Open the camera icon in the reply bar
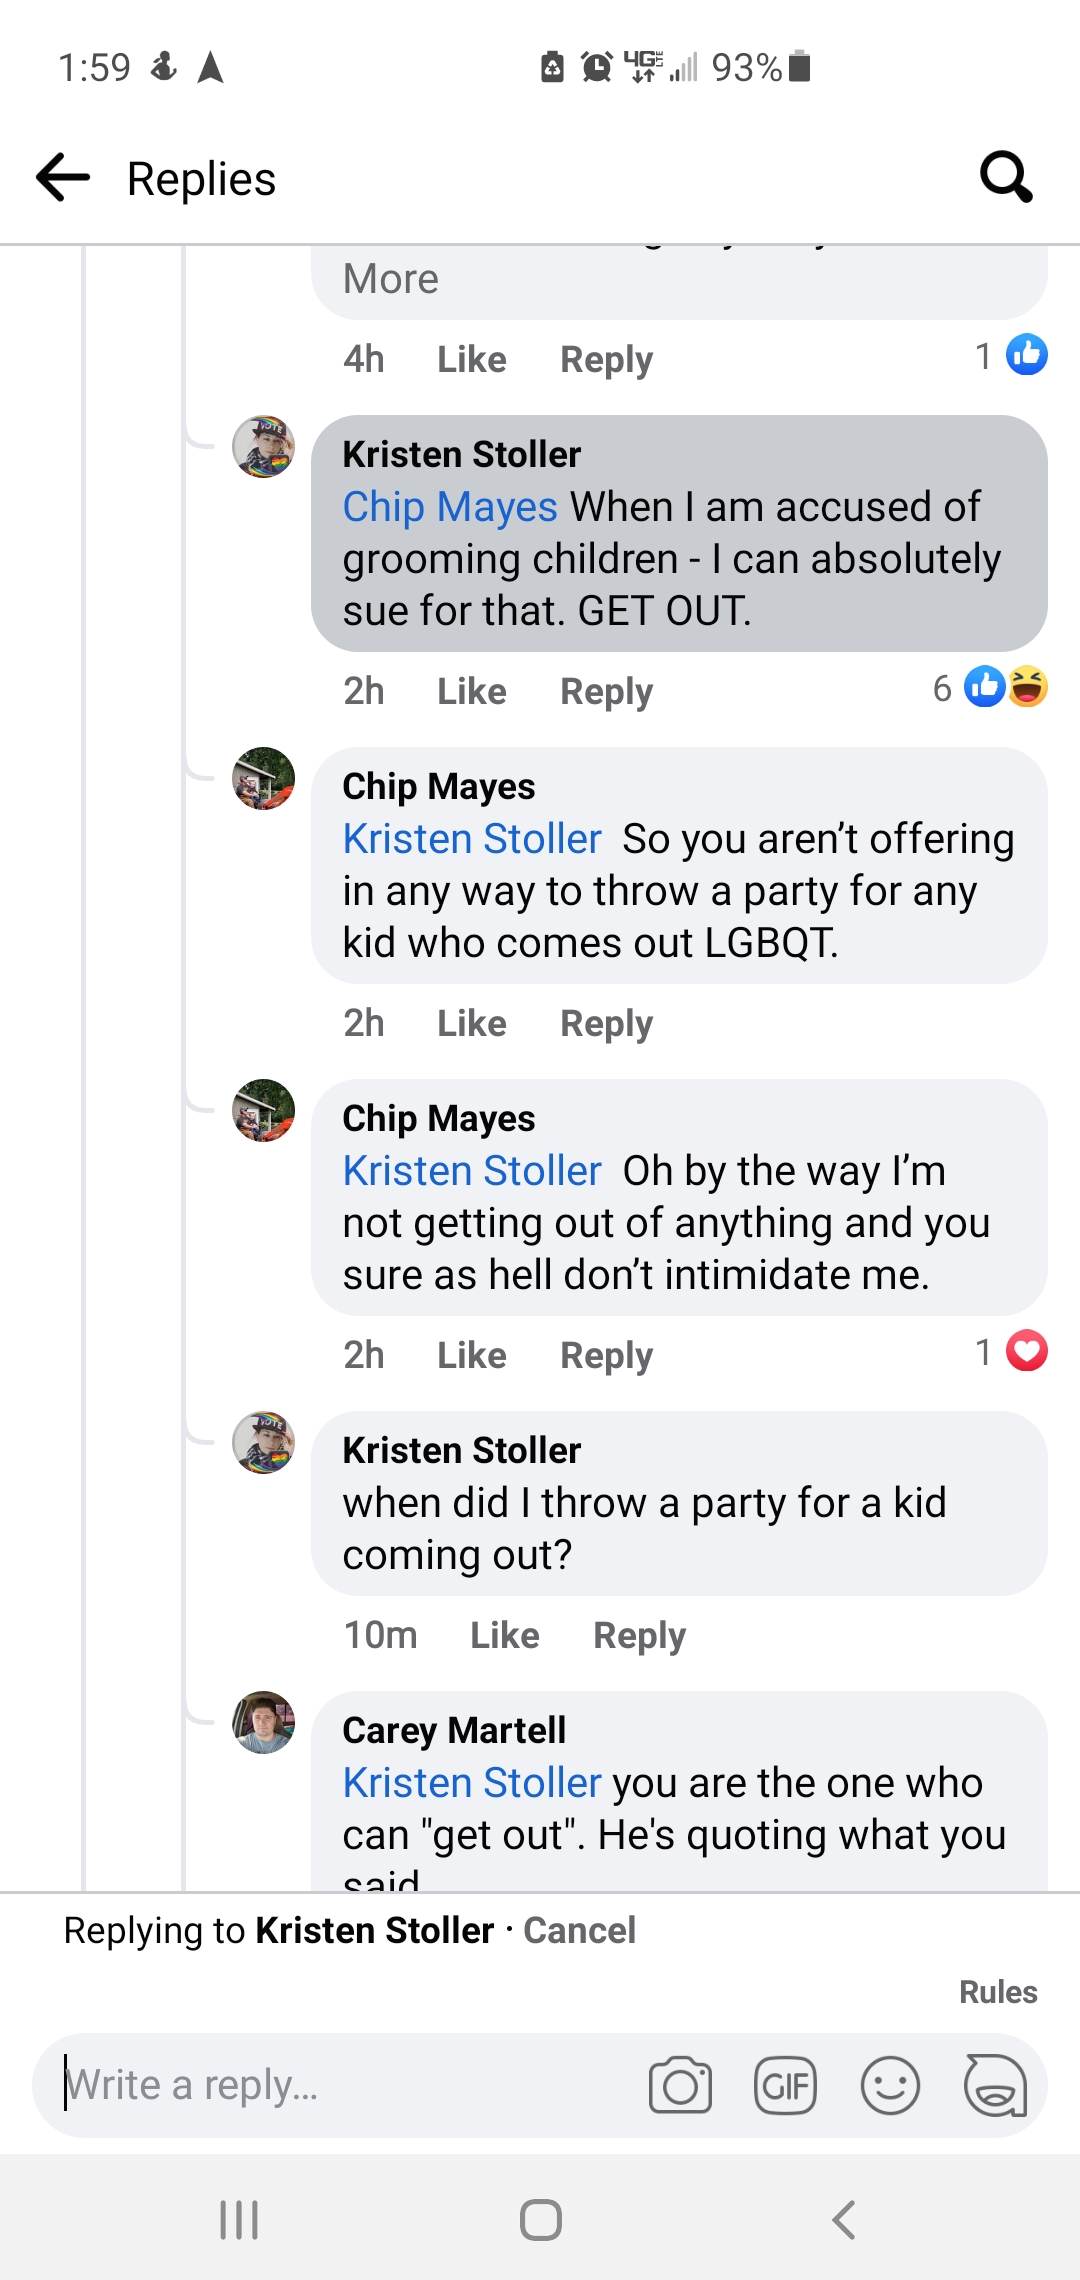1080x2280 pixels. pyautogui.click(x=681, y=2086)
